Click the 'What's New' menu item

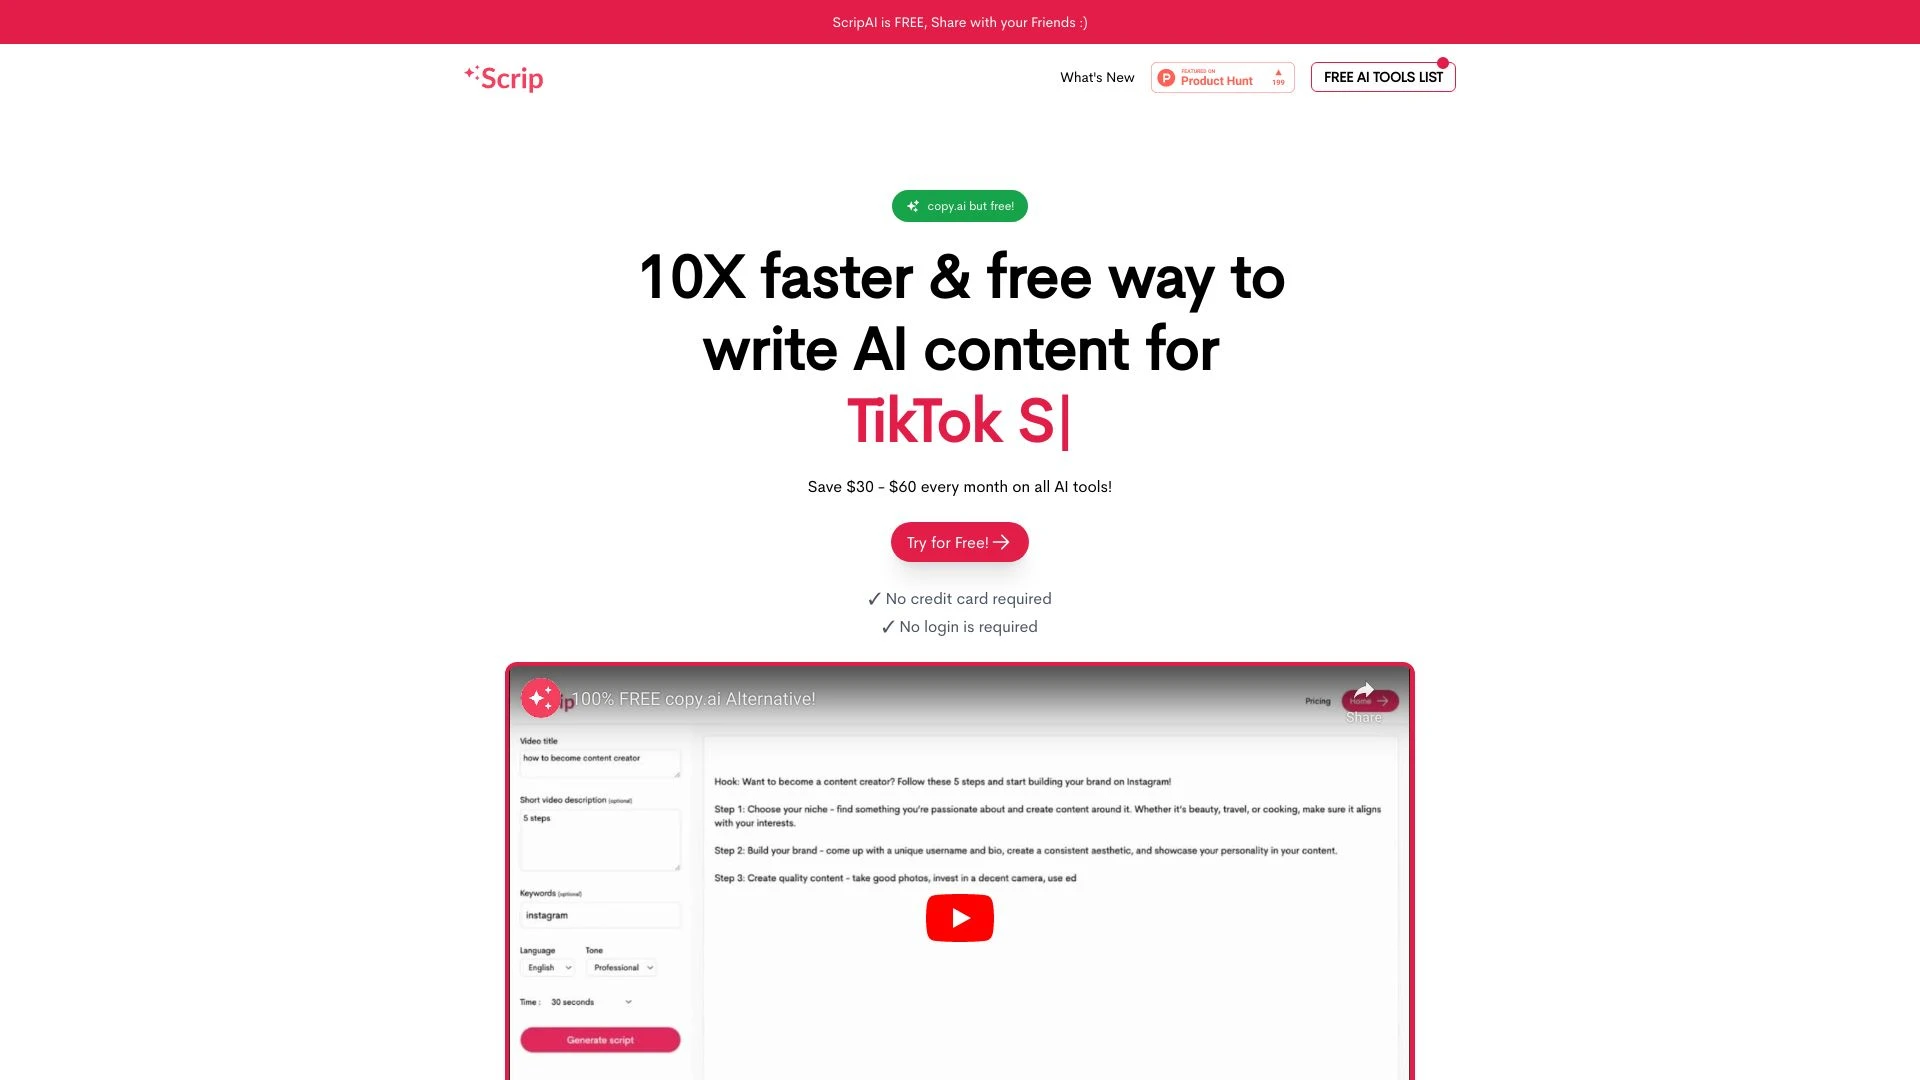(1097, 76)
